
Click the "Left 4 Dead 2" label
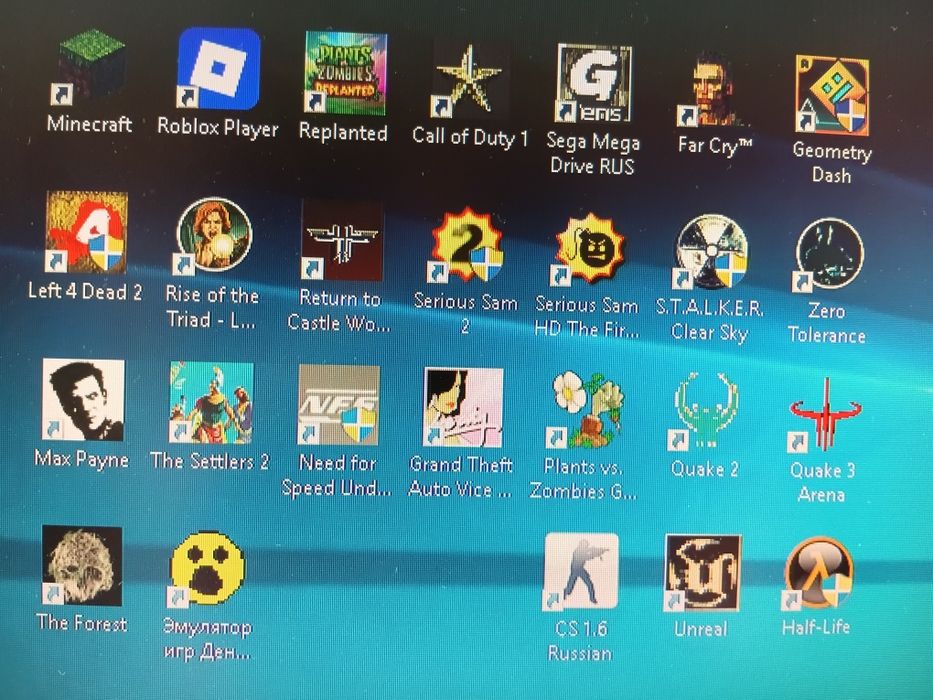[85, 292]
